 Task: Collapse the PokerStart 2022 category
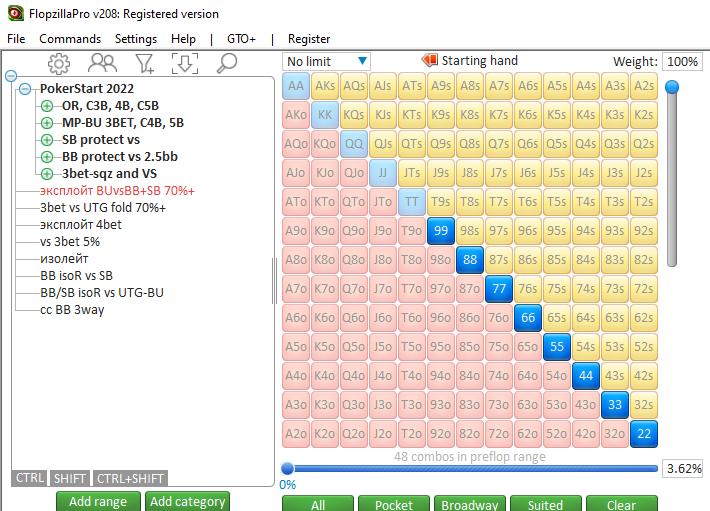(x=25, y=89)
